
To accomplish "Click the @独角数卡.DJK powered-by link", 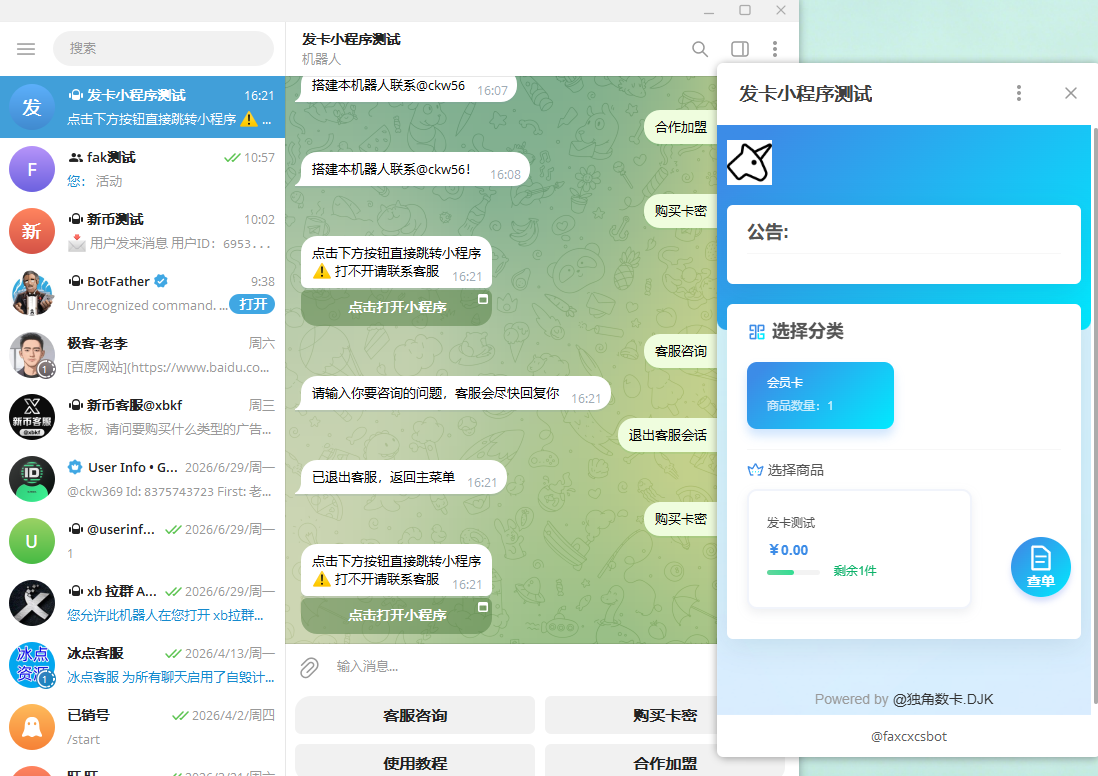I will pos(943,699).
